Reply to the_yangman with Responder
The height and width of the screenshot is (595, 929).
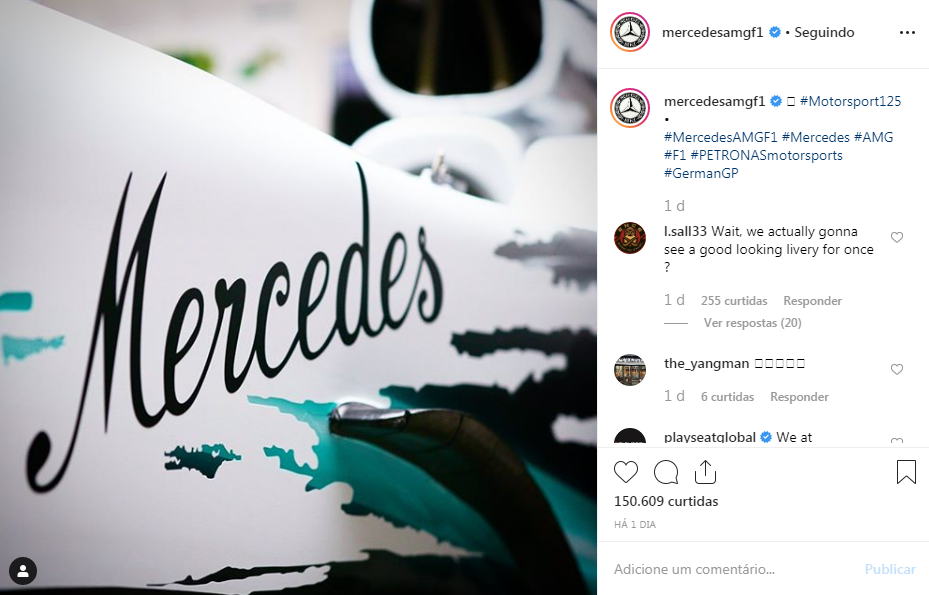799,397
